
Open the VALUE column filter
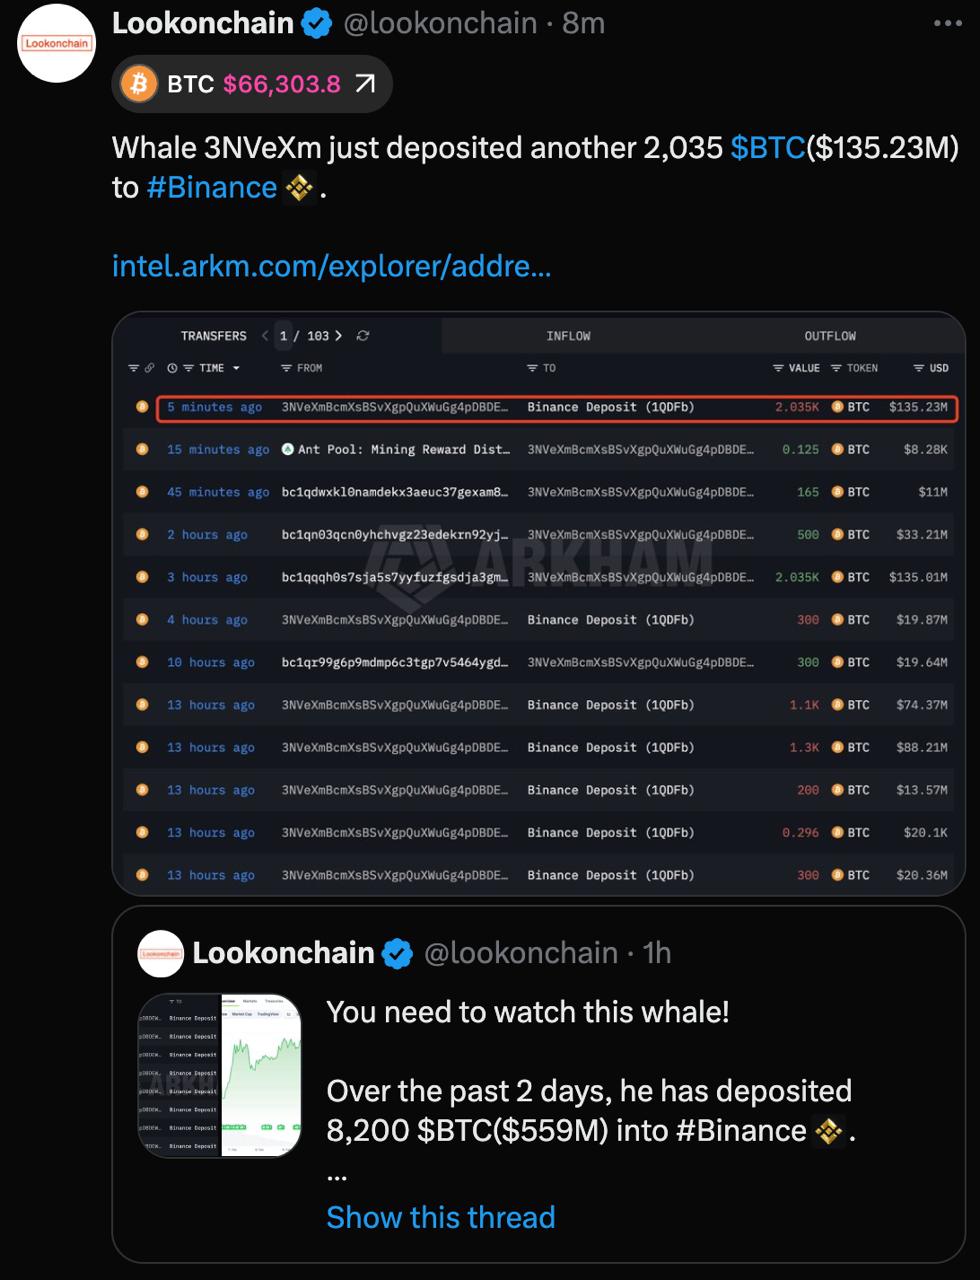(778, 368)
